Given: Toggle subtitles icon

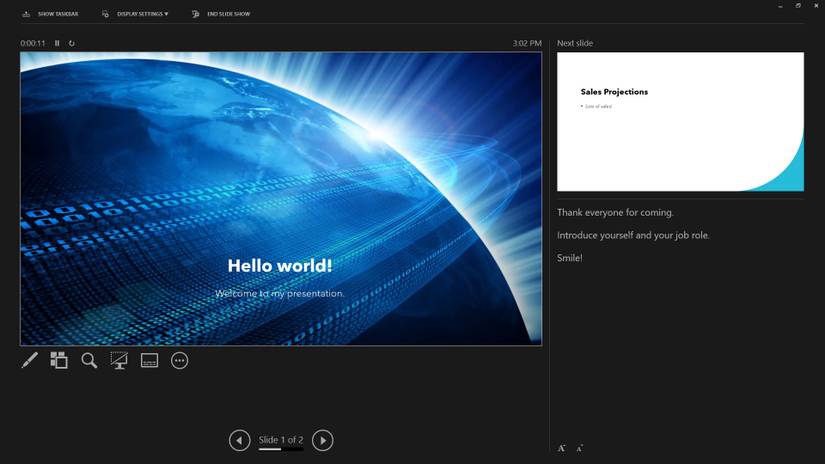Looking at the screenshot, I should pos(149,360).
